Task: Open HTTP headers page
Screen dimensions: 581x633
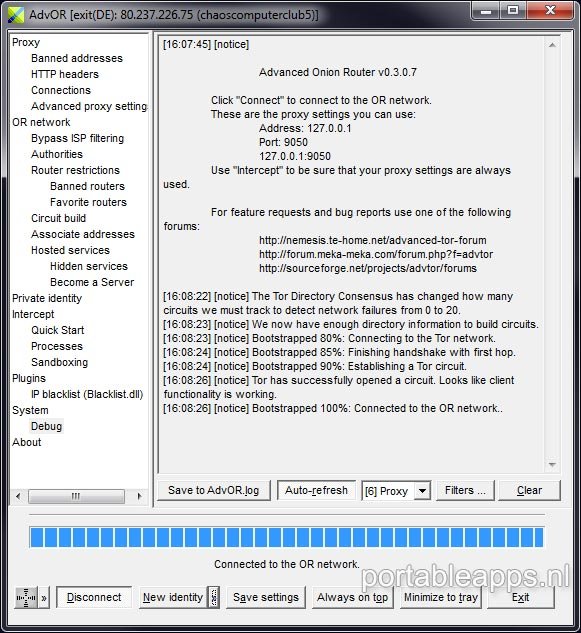Action: pyautogui.click(x=65, y=74)
